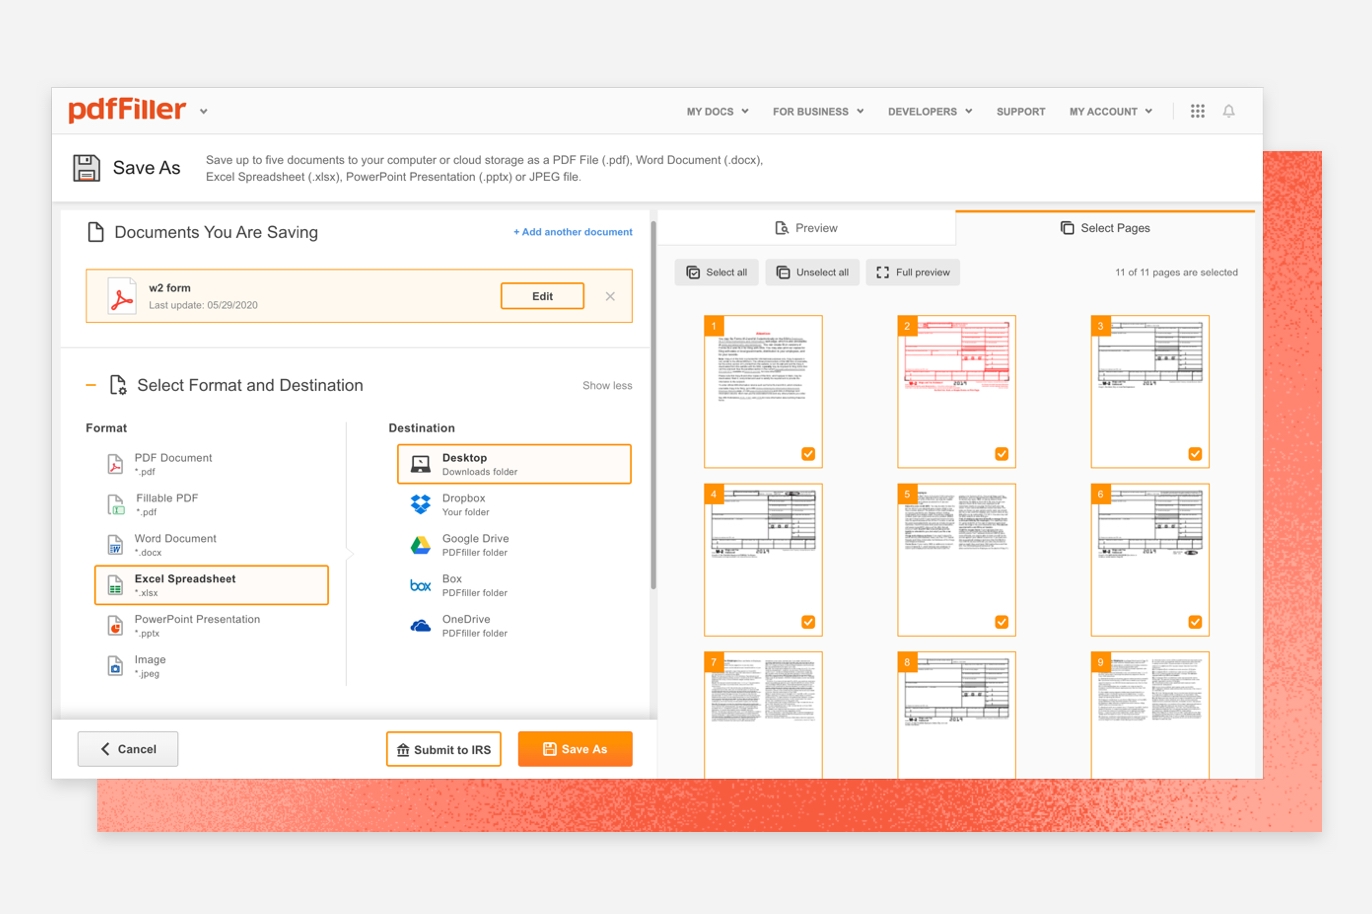This screenshot has width=1372, height=914.
Task: Click the '11 of 11 pages are selected' text
Action: 1176,272
